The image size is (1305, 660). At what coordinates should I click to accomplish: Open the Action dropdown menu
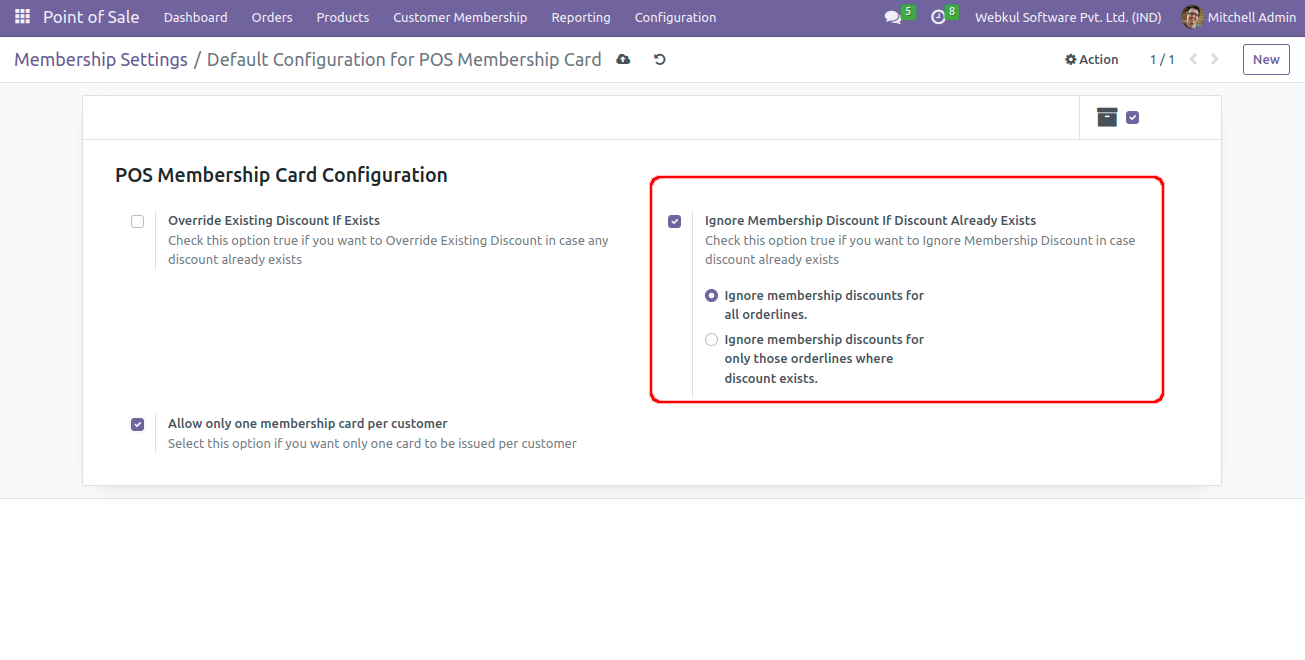pyautogui.click(x=1091, y=60)
